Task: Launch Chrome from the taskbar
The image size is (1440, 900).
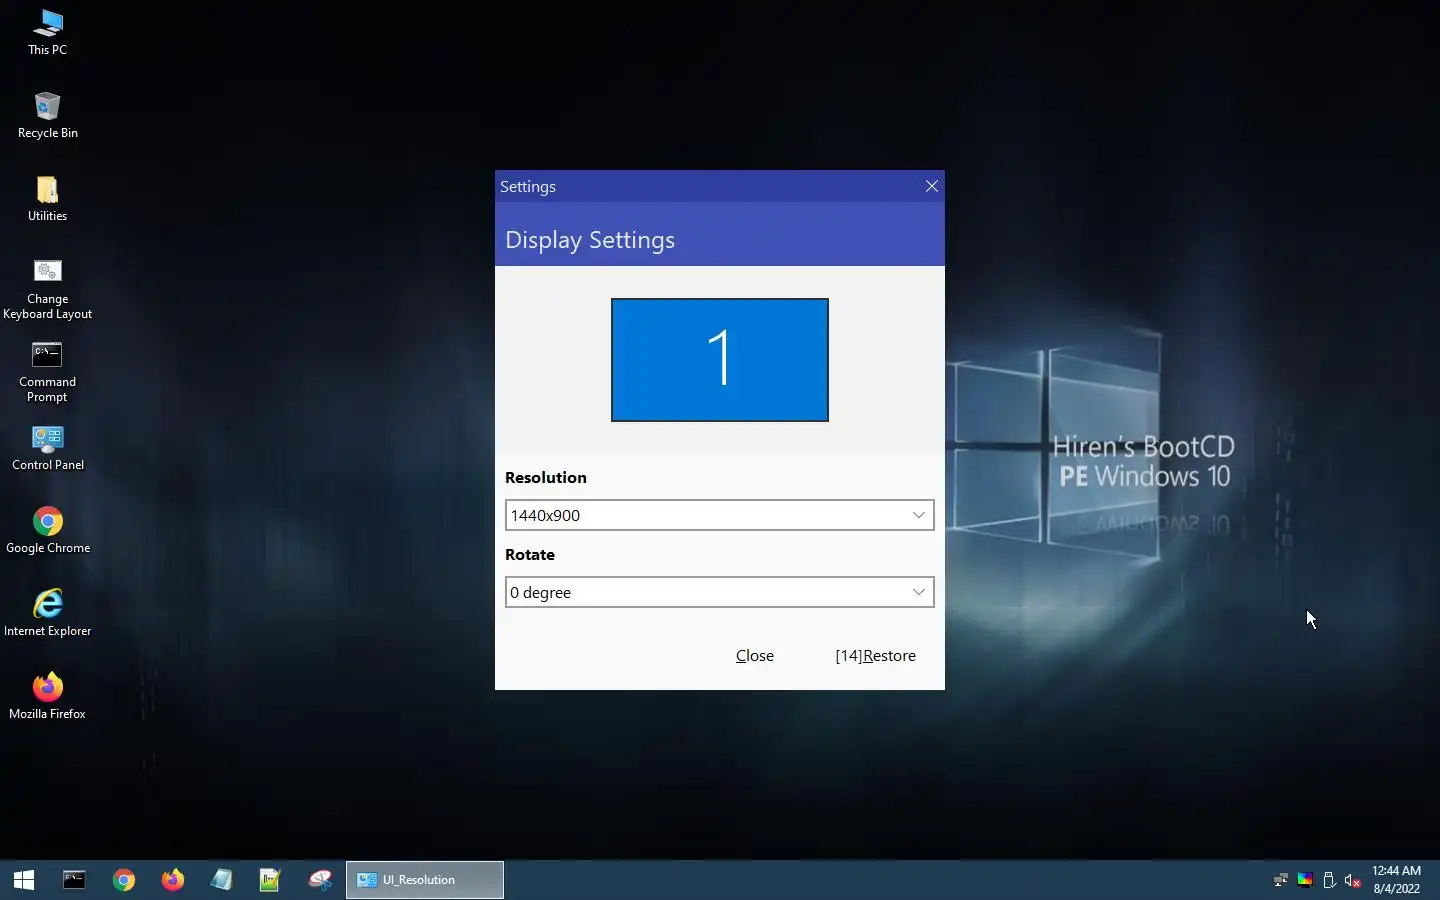Action: pyautogui.click(x=124, y=880)
